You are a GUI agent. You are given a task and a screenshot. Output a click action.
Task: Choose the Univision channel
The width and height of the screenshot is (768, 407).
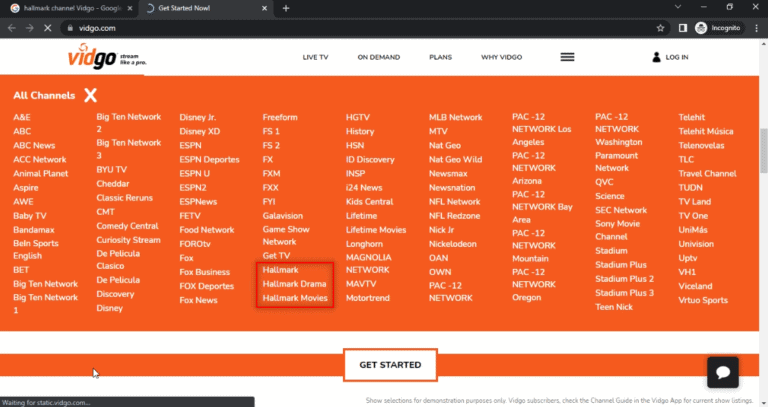(x=696, y=244)
